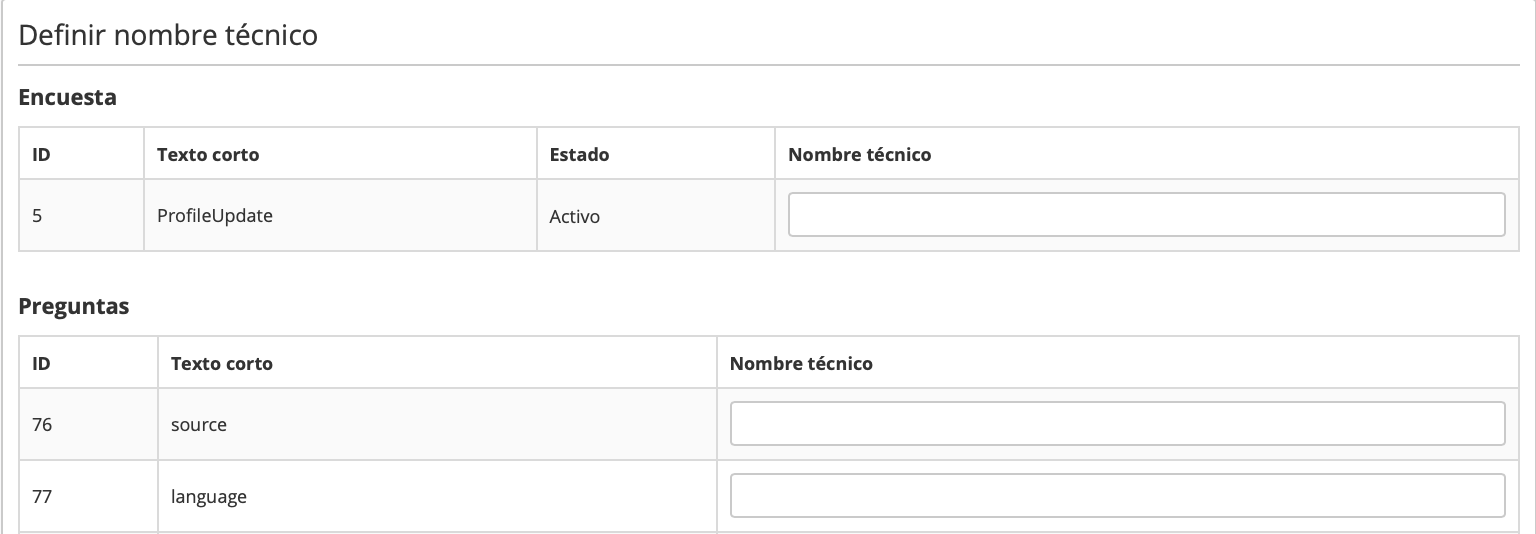Click the ProfileUpdate survey technical name field
1536x534 pixels.
(1146, 215)
